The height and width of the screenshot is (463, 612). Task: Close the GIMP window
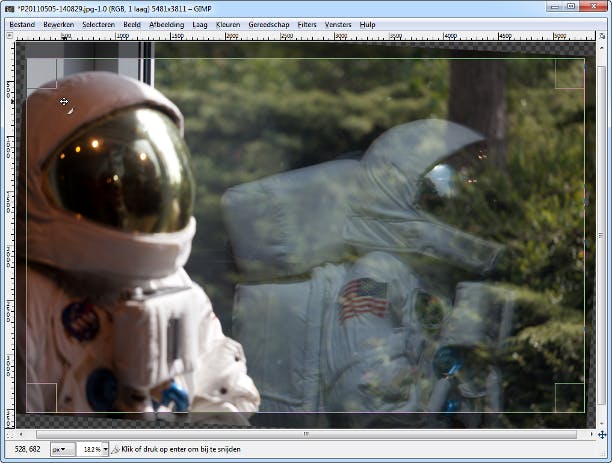pos(594,7)
